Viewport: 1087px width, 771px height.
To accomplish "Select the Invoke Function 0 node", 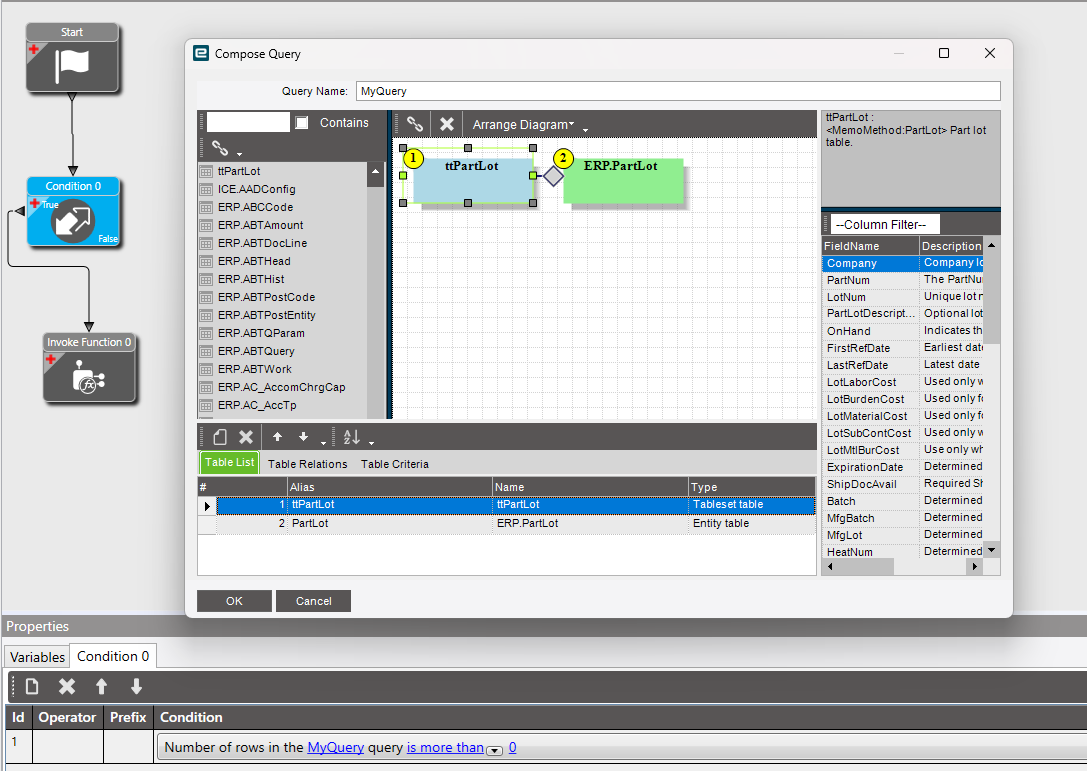I will click(90, 376).
